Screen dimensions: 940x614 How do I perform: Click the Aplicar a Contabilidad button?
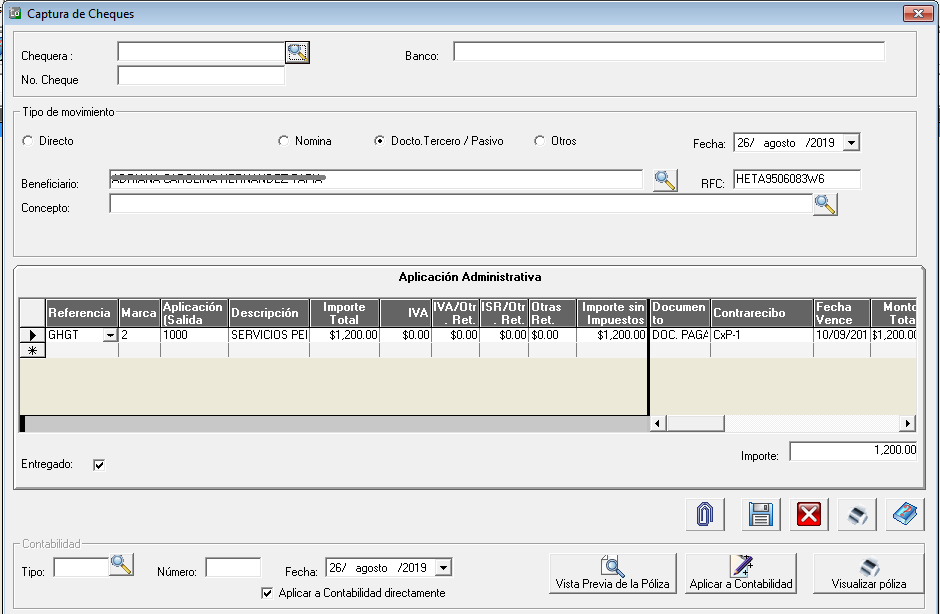point(741,573)
